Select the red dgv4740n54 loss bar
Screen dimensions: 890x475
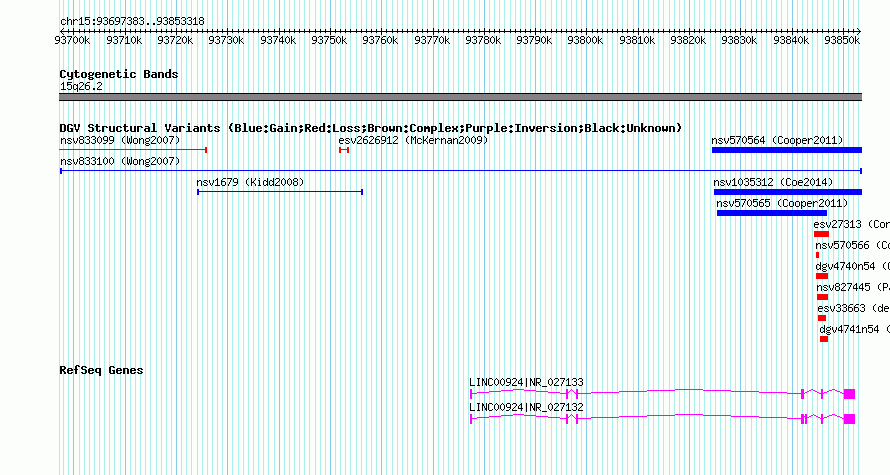click(x=822, y=276)
